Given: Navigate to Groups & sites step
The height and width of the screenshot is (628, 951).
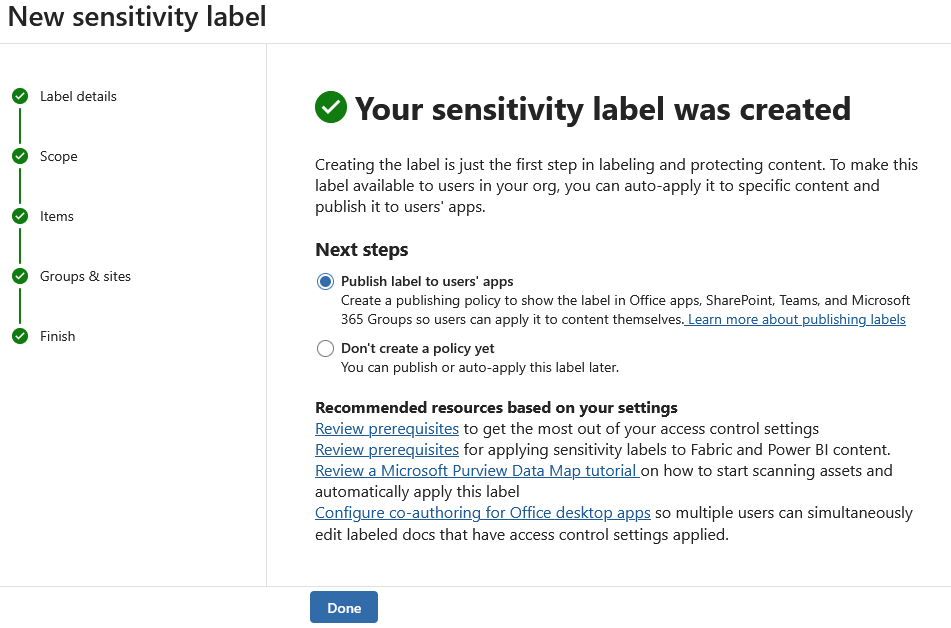Looking at the screenshot, I should point(85,276).
